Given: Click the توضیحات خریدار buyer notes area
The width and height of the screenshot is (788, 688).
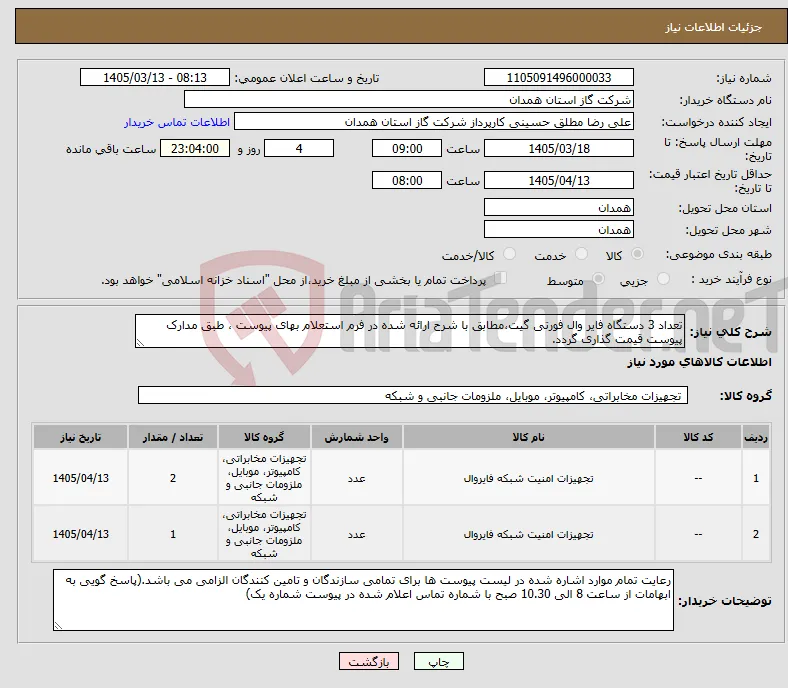Looking at the screenshot, I should click(363, 600).
